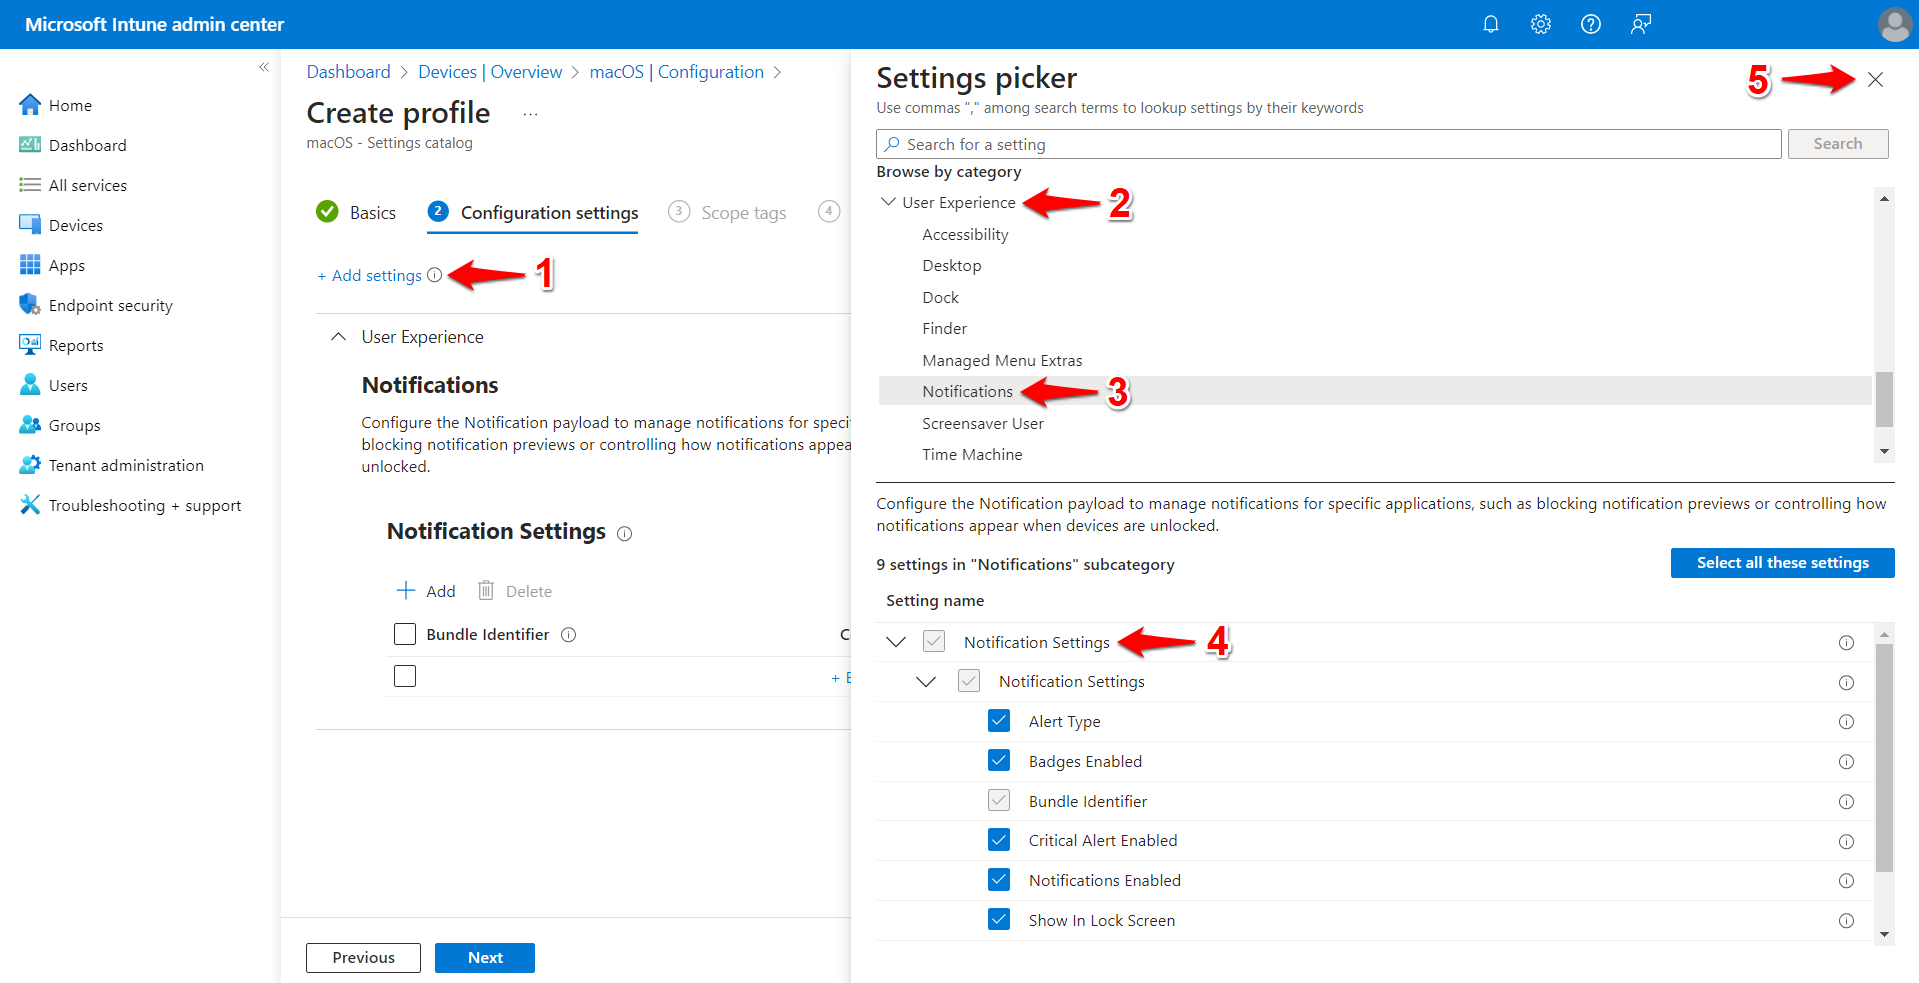Click the Apps grid icon
Viewport: 1919px width, 983px height.
(30, 265)
